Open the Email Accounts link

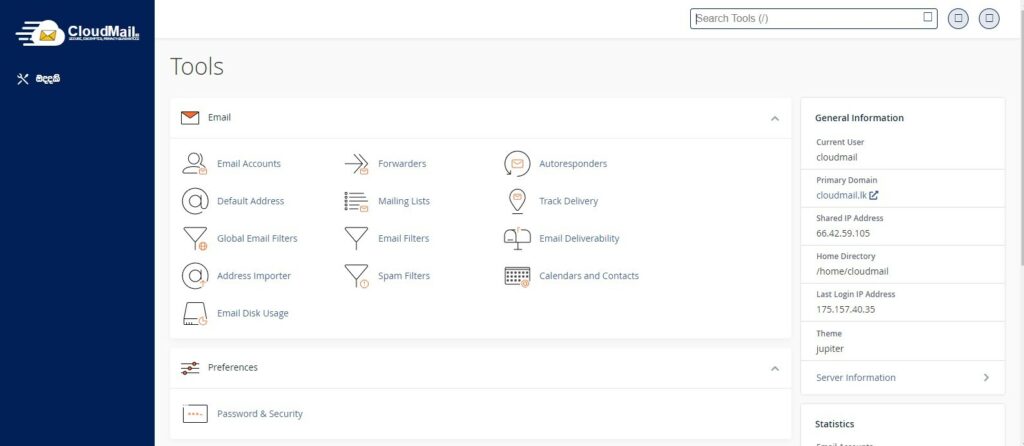249,164
